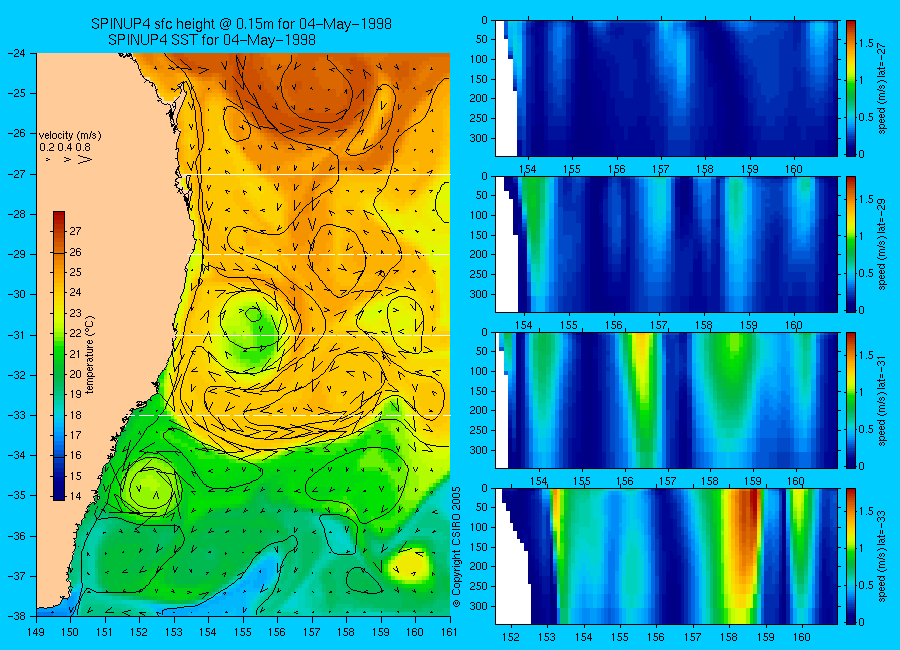Click the '1' tick on the lat=-31 color bar
The image size is (900, 650).
[x=862, y=392]
